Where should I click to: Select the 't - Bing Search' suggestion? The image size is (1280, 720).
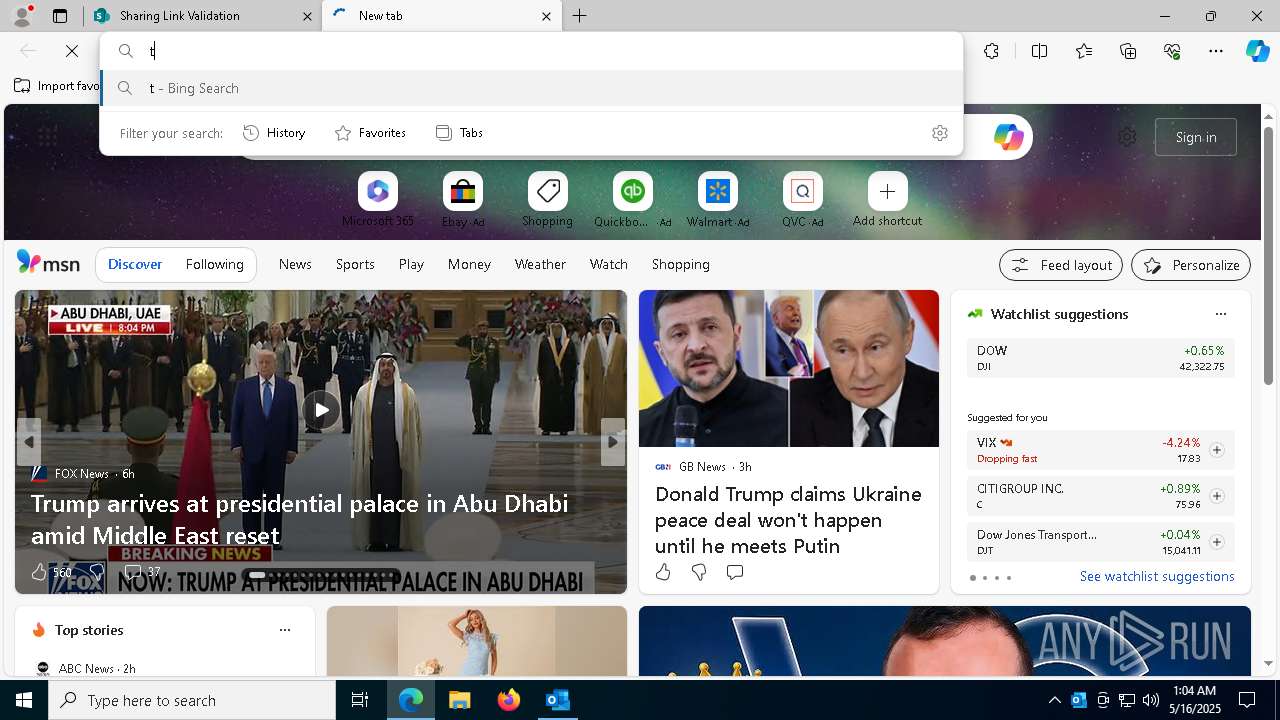coord(532,88)
